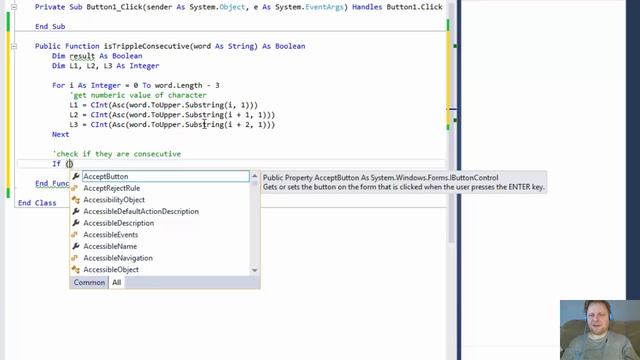Click the wrench icon beside AccessibleDefaultActionDescription
This screenshot has width=640, height=360.
[76, 211]
